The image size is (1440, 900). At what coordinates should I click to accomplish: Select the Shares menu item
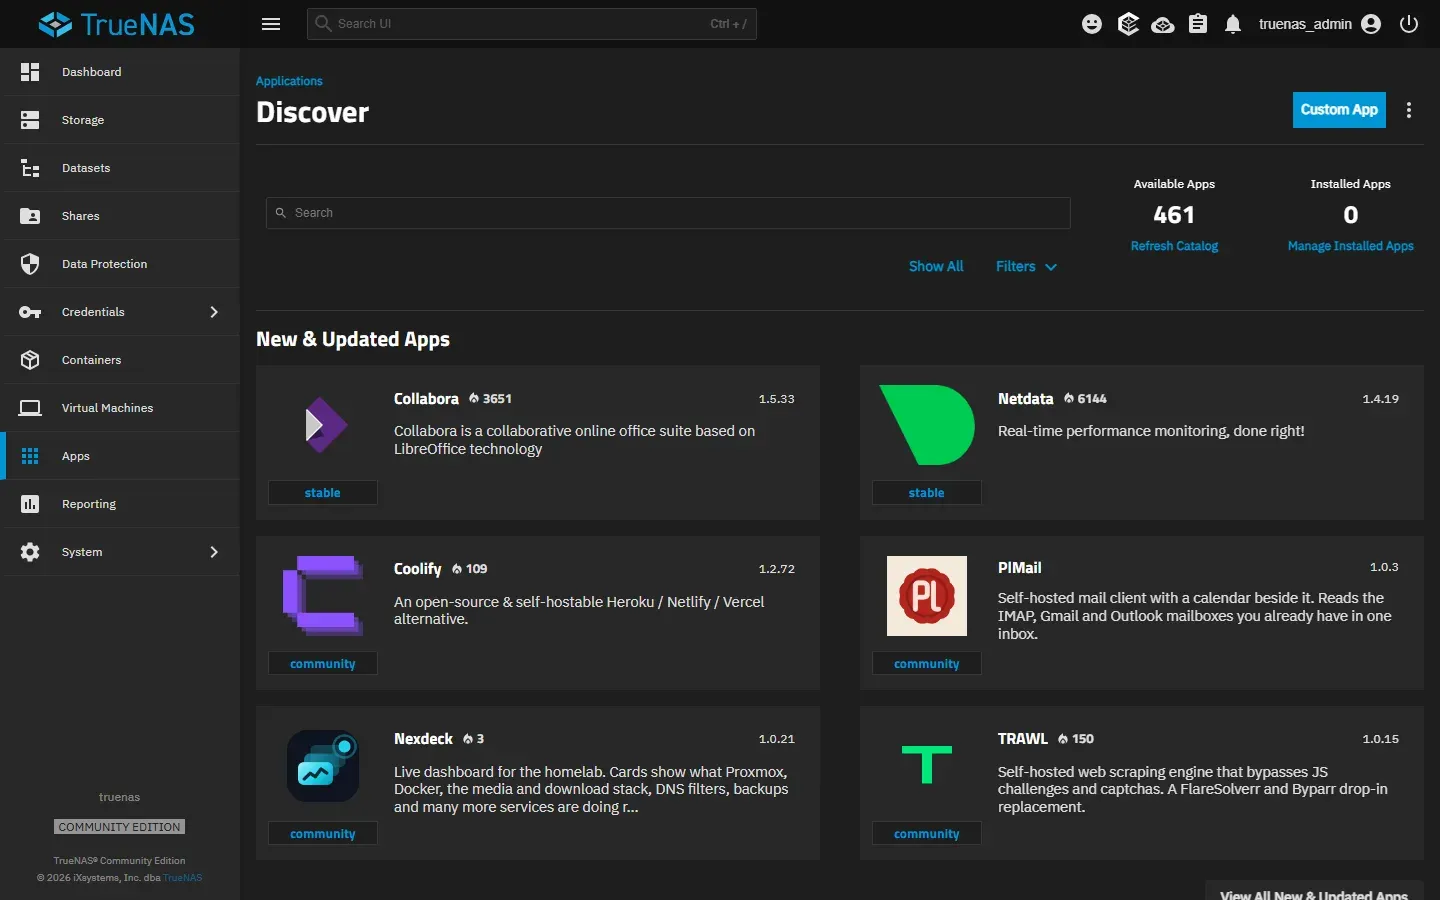(x=120, y=216)
